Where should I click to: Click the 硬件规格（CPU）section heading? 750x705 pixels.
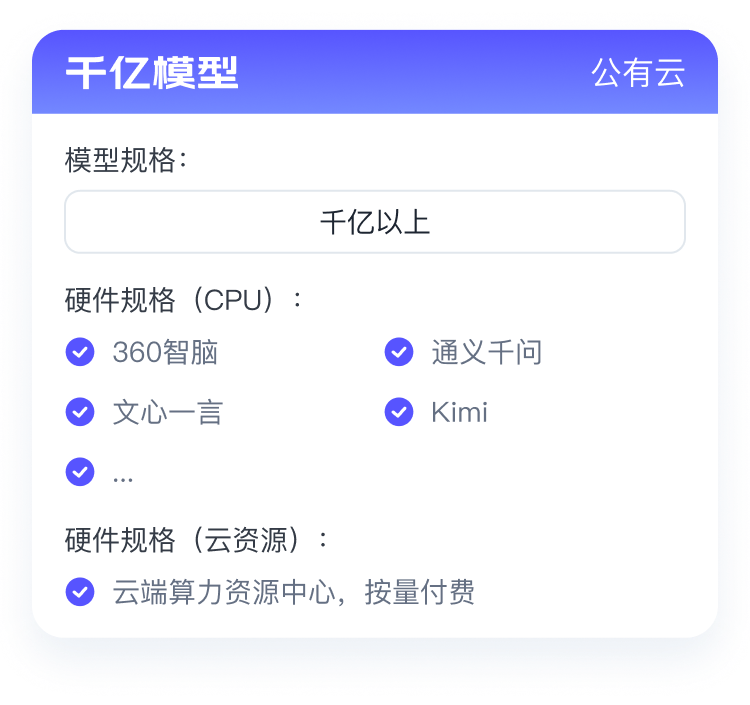tap(183, 300)
